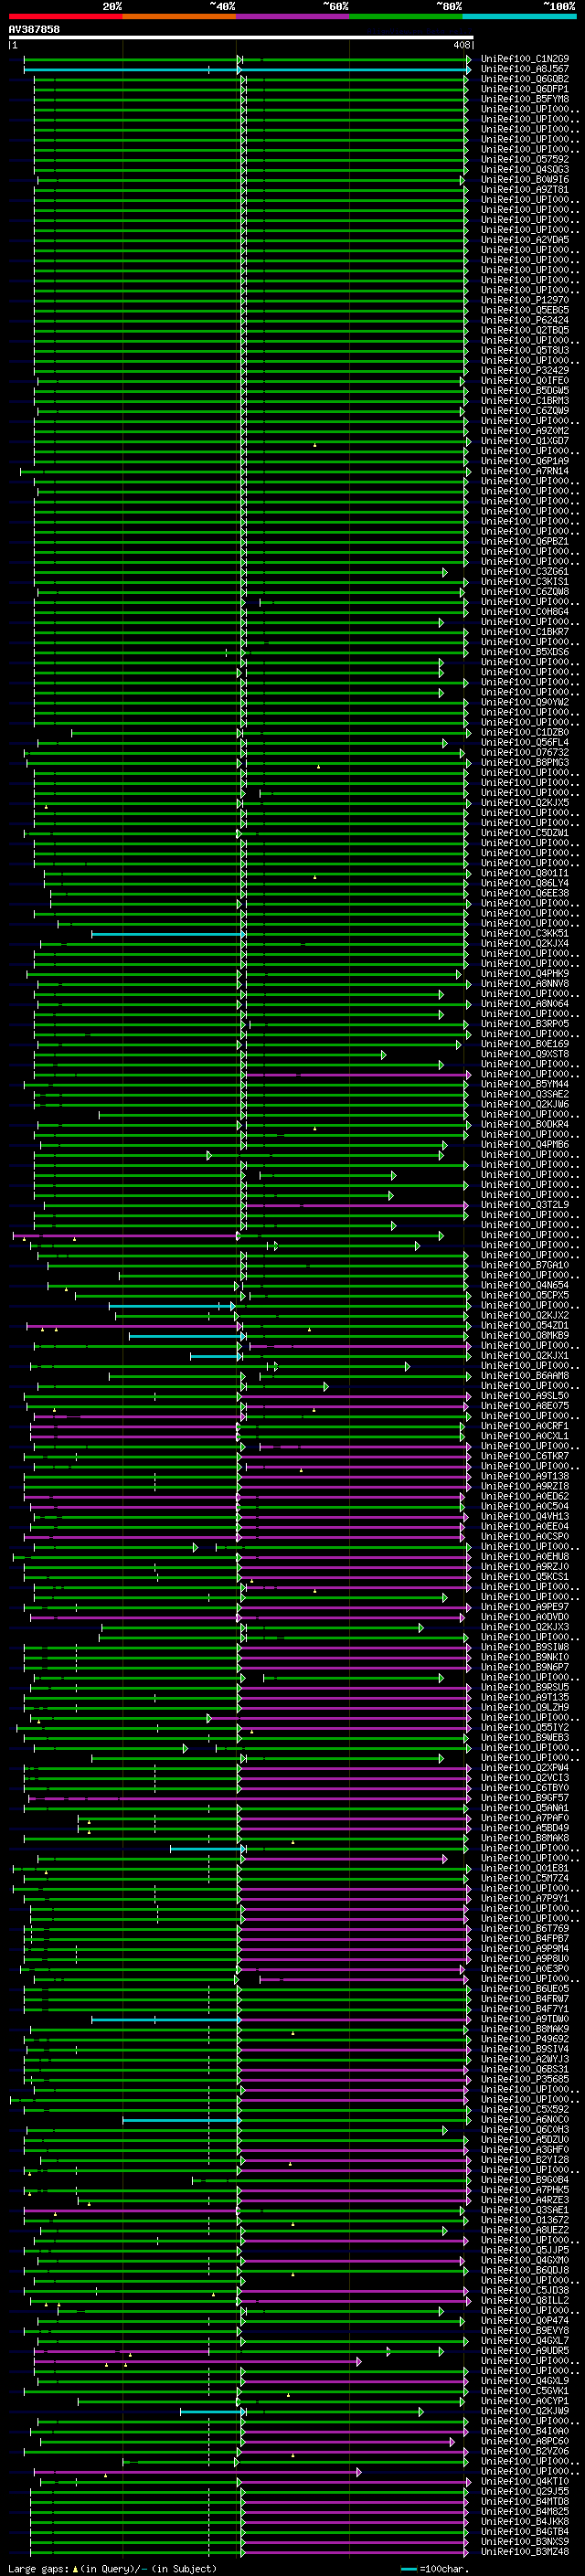Pick the UniRef100_B5XDS6 hit label

[525, 652]
